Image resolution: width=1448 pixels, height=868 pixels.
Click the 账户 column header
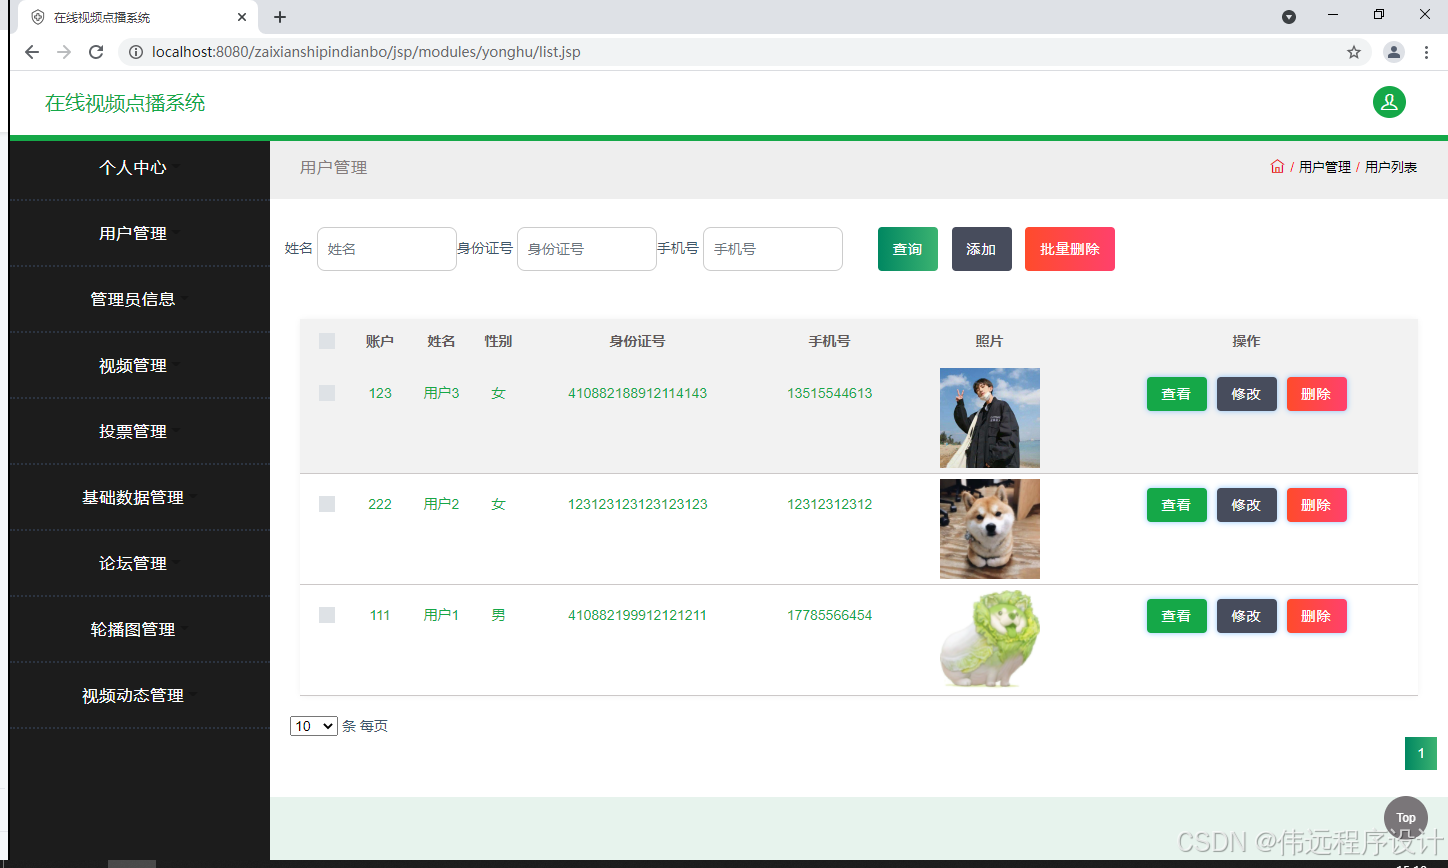[x=380, y=341]
